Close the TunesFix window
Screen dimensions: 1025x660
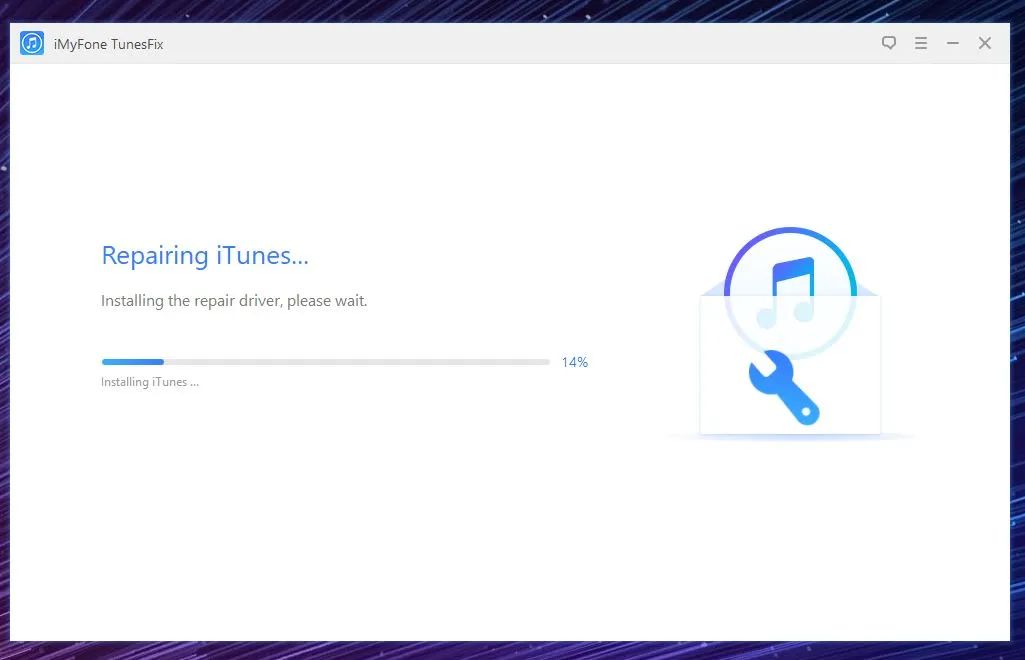[984, 43]
